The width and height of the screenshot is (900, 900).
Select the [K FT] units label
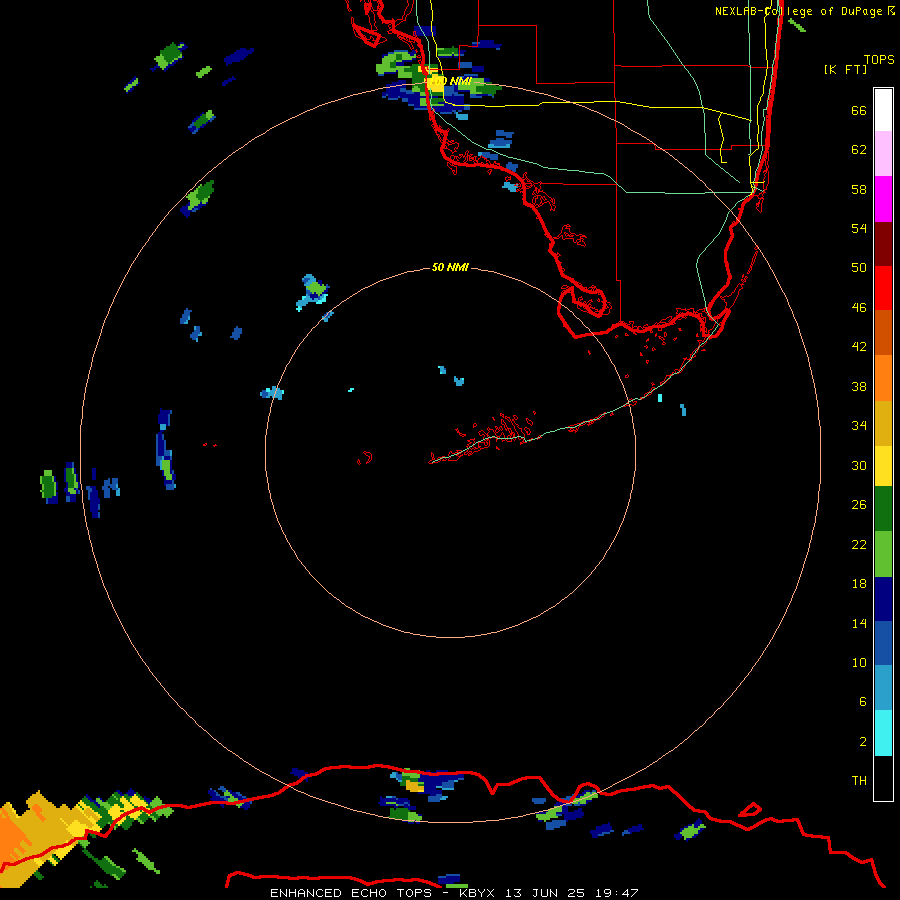coord(845,69)
